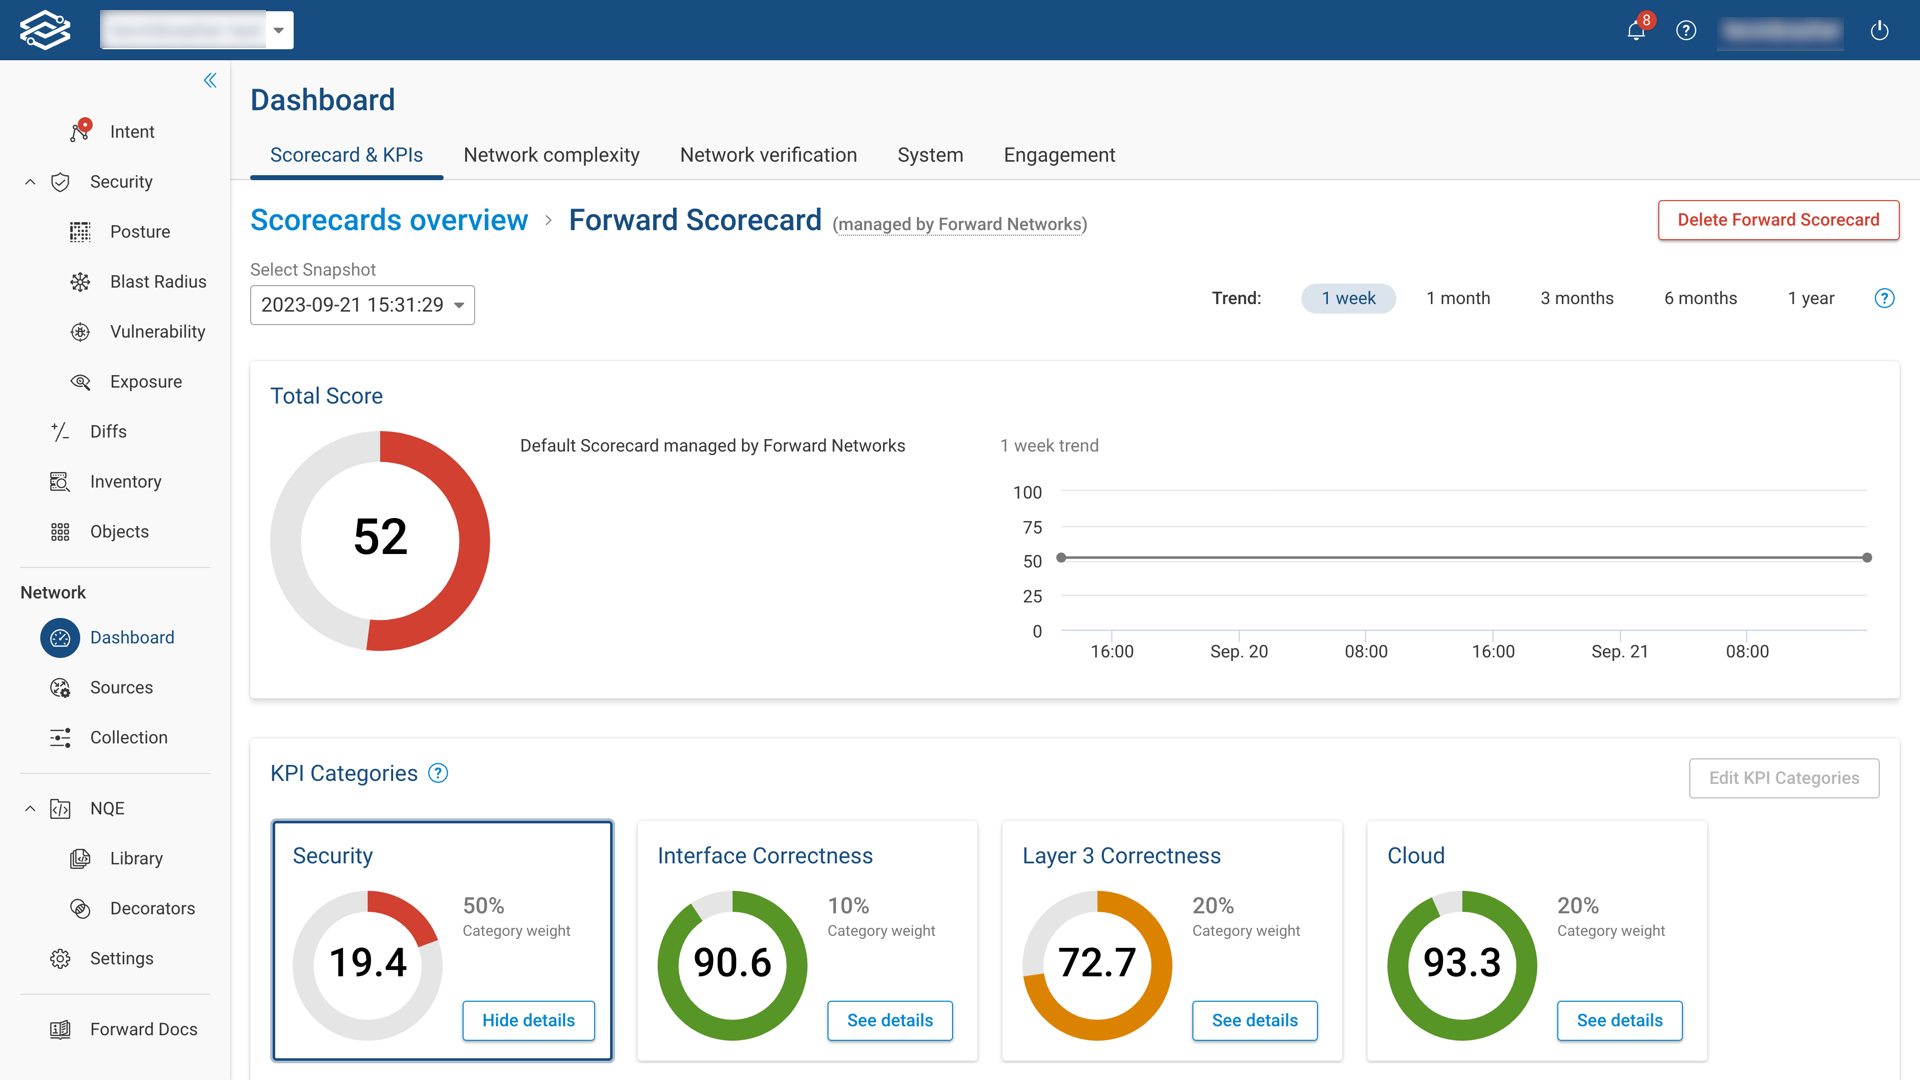Open the Select Snapshot dropdown

[x=362, y=305]
